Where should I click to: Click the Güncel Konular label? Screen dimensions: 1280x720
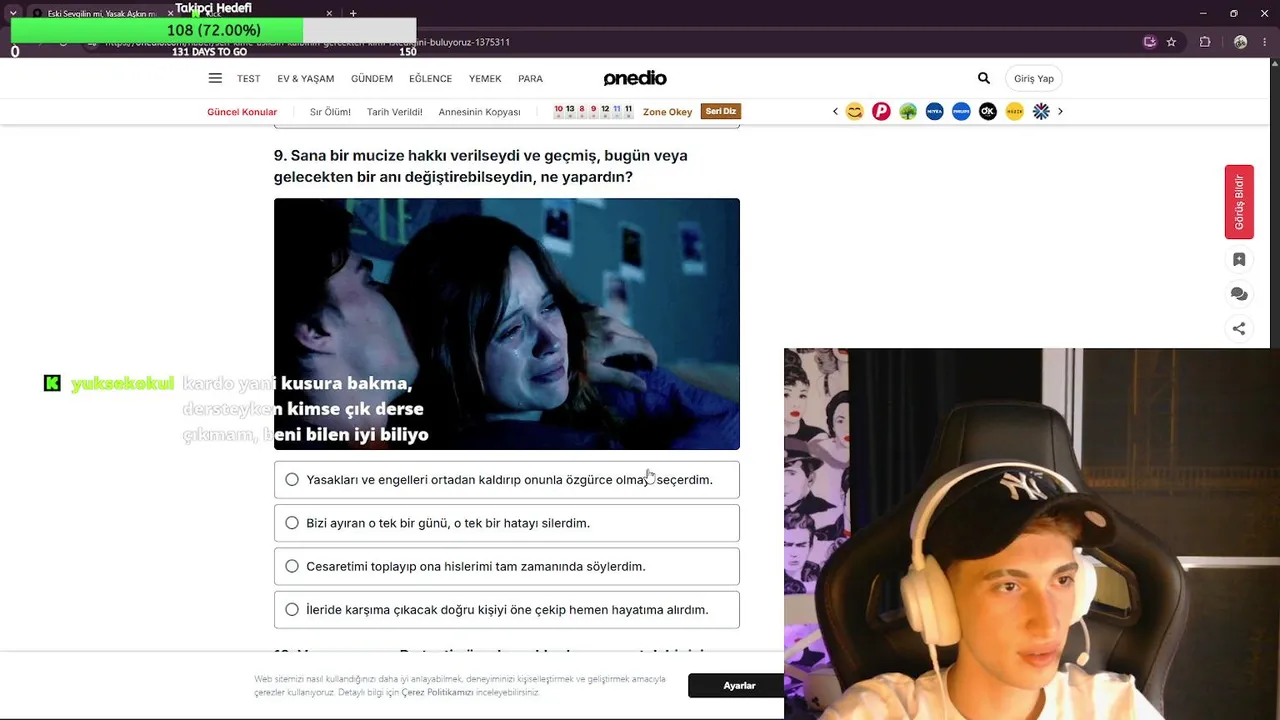242,112
